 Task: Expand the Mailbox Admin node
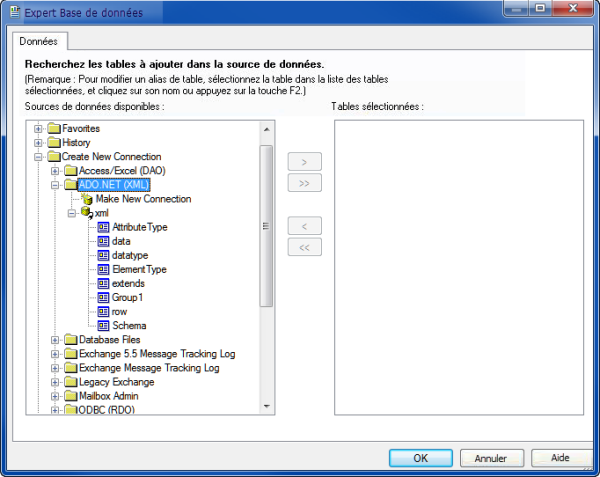(55, 396)
